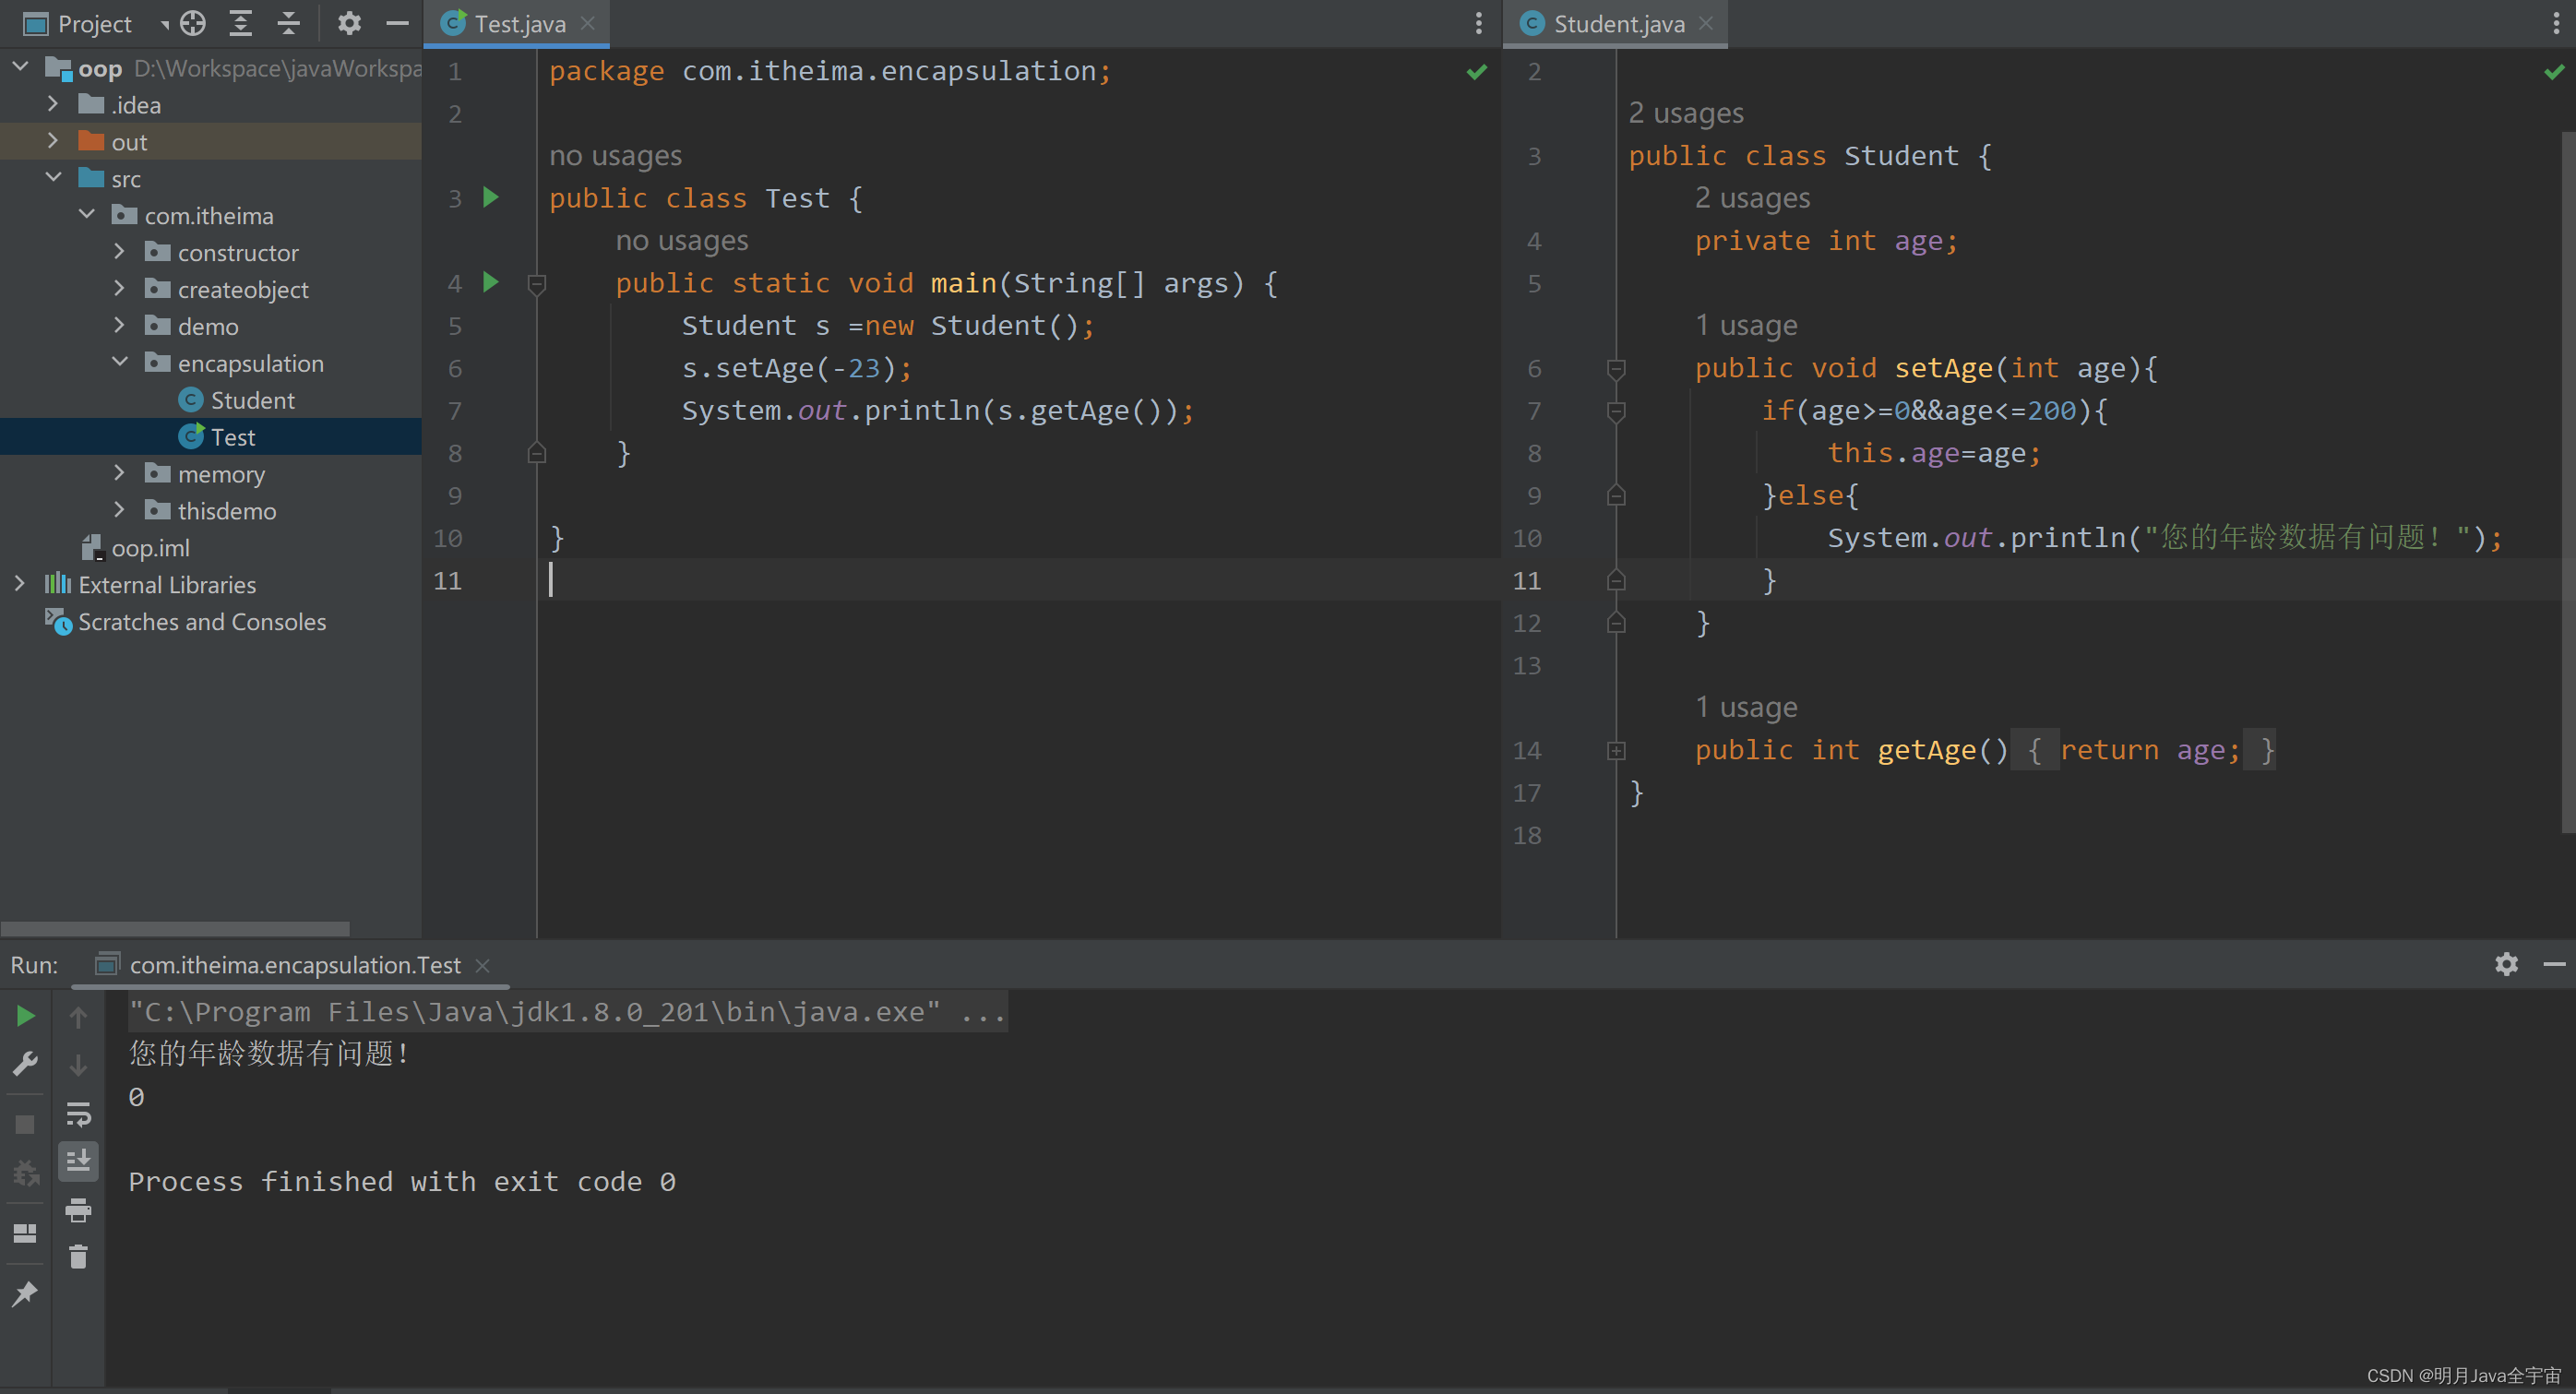This screenshot has height=1394, width=2576.
Task: Click the scroll up arrow in Run panel
Action: click(80, 1015)
